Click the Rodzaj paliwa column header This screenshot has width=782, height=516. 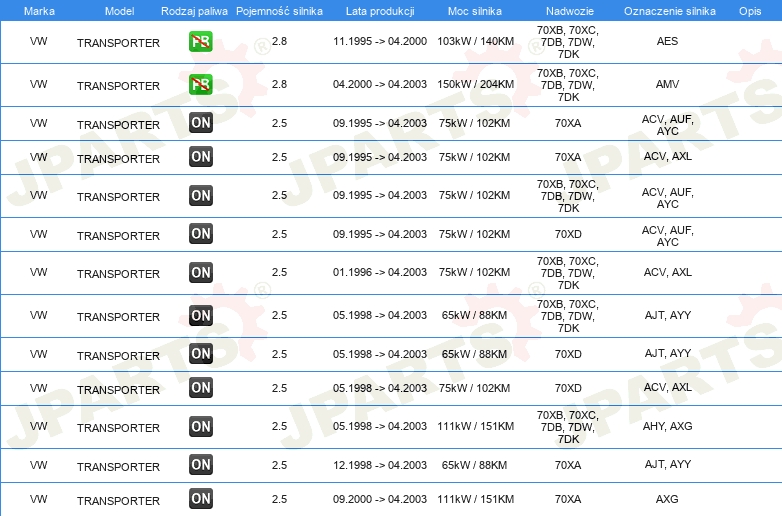pos(194,11)
